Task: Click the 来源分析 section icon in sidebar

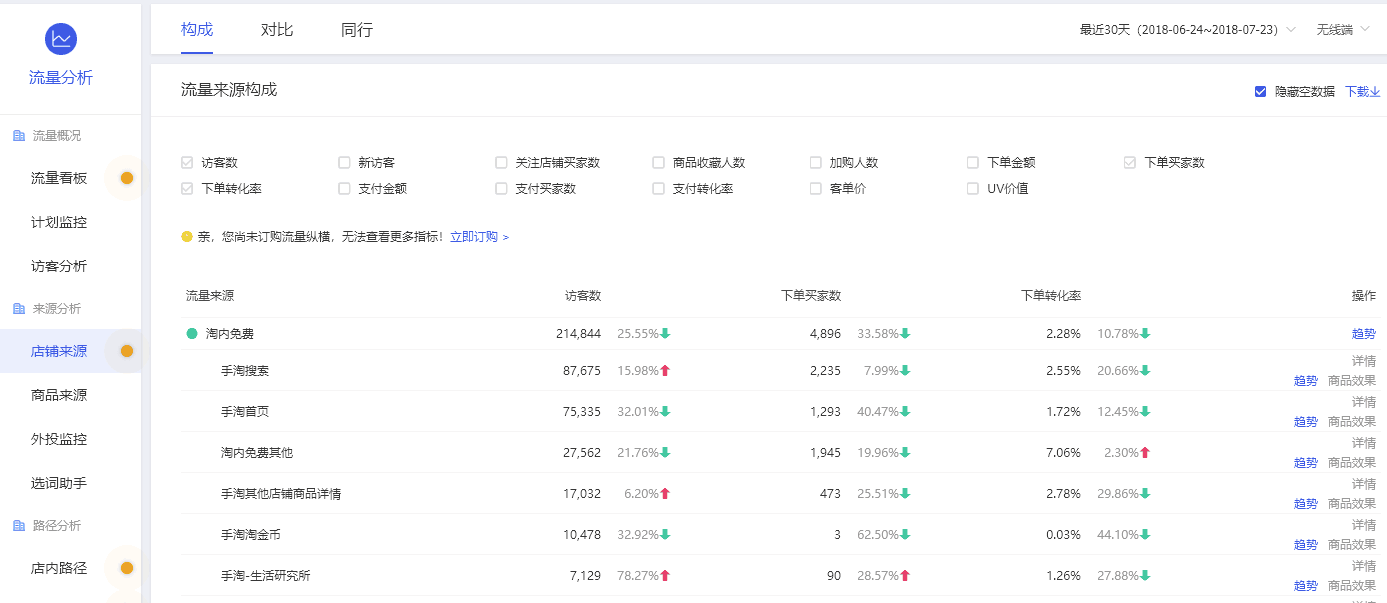Action: pos(19,309)
